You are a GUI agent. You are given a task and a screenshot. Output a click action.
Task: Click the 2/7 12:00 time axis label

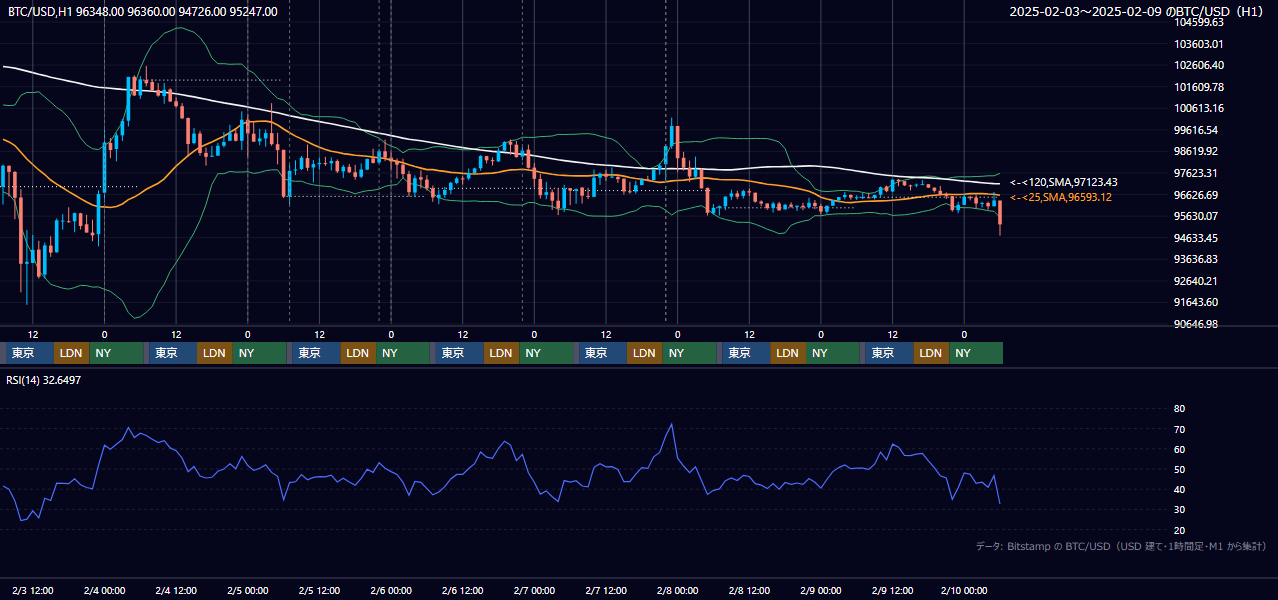pyautogui.click(x=606, y=591)
